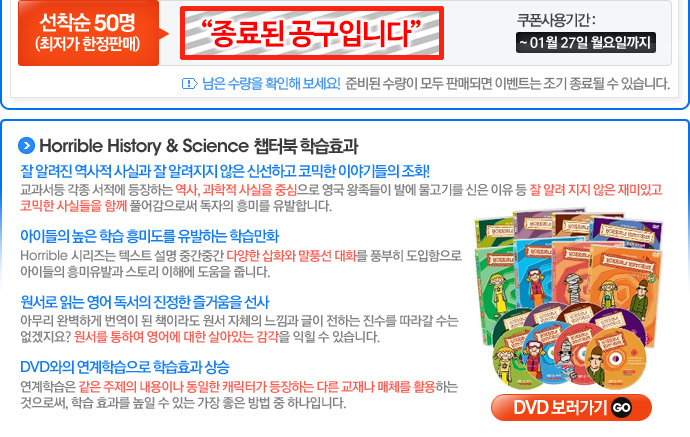The width and height of the screenshot is (690, 437).
Task: Click the Horrible History & Science 챕터북 학습효과 heading
Action: click(199, 146)
